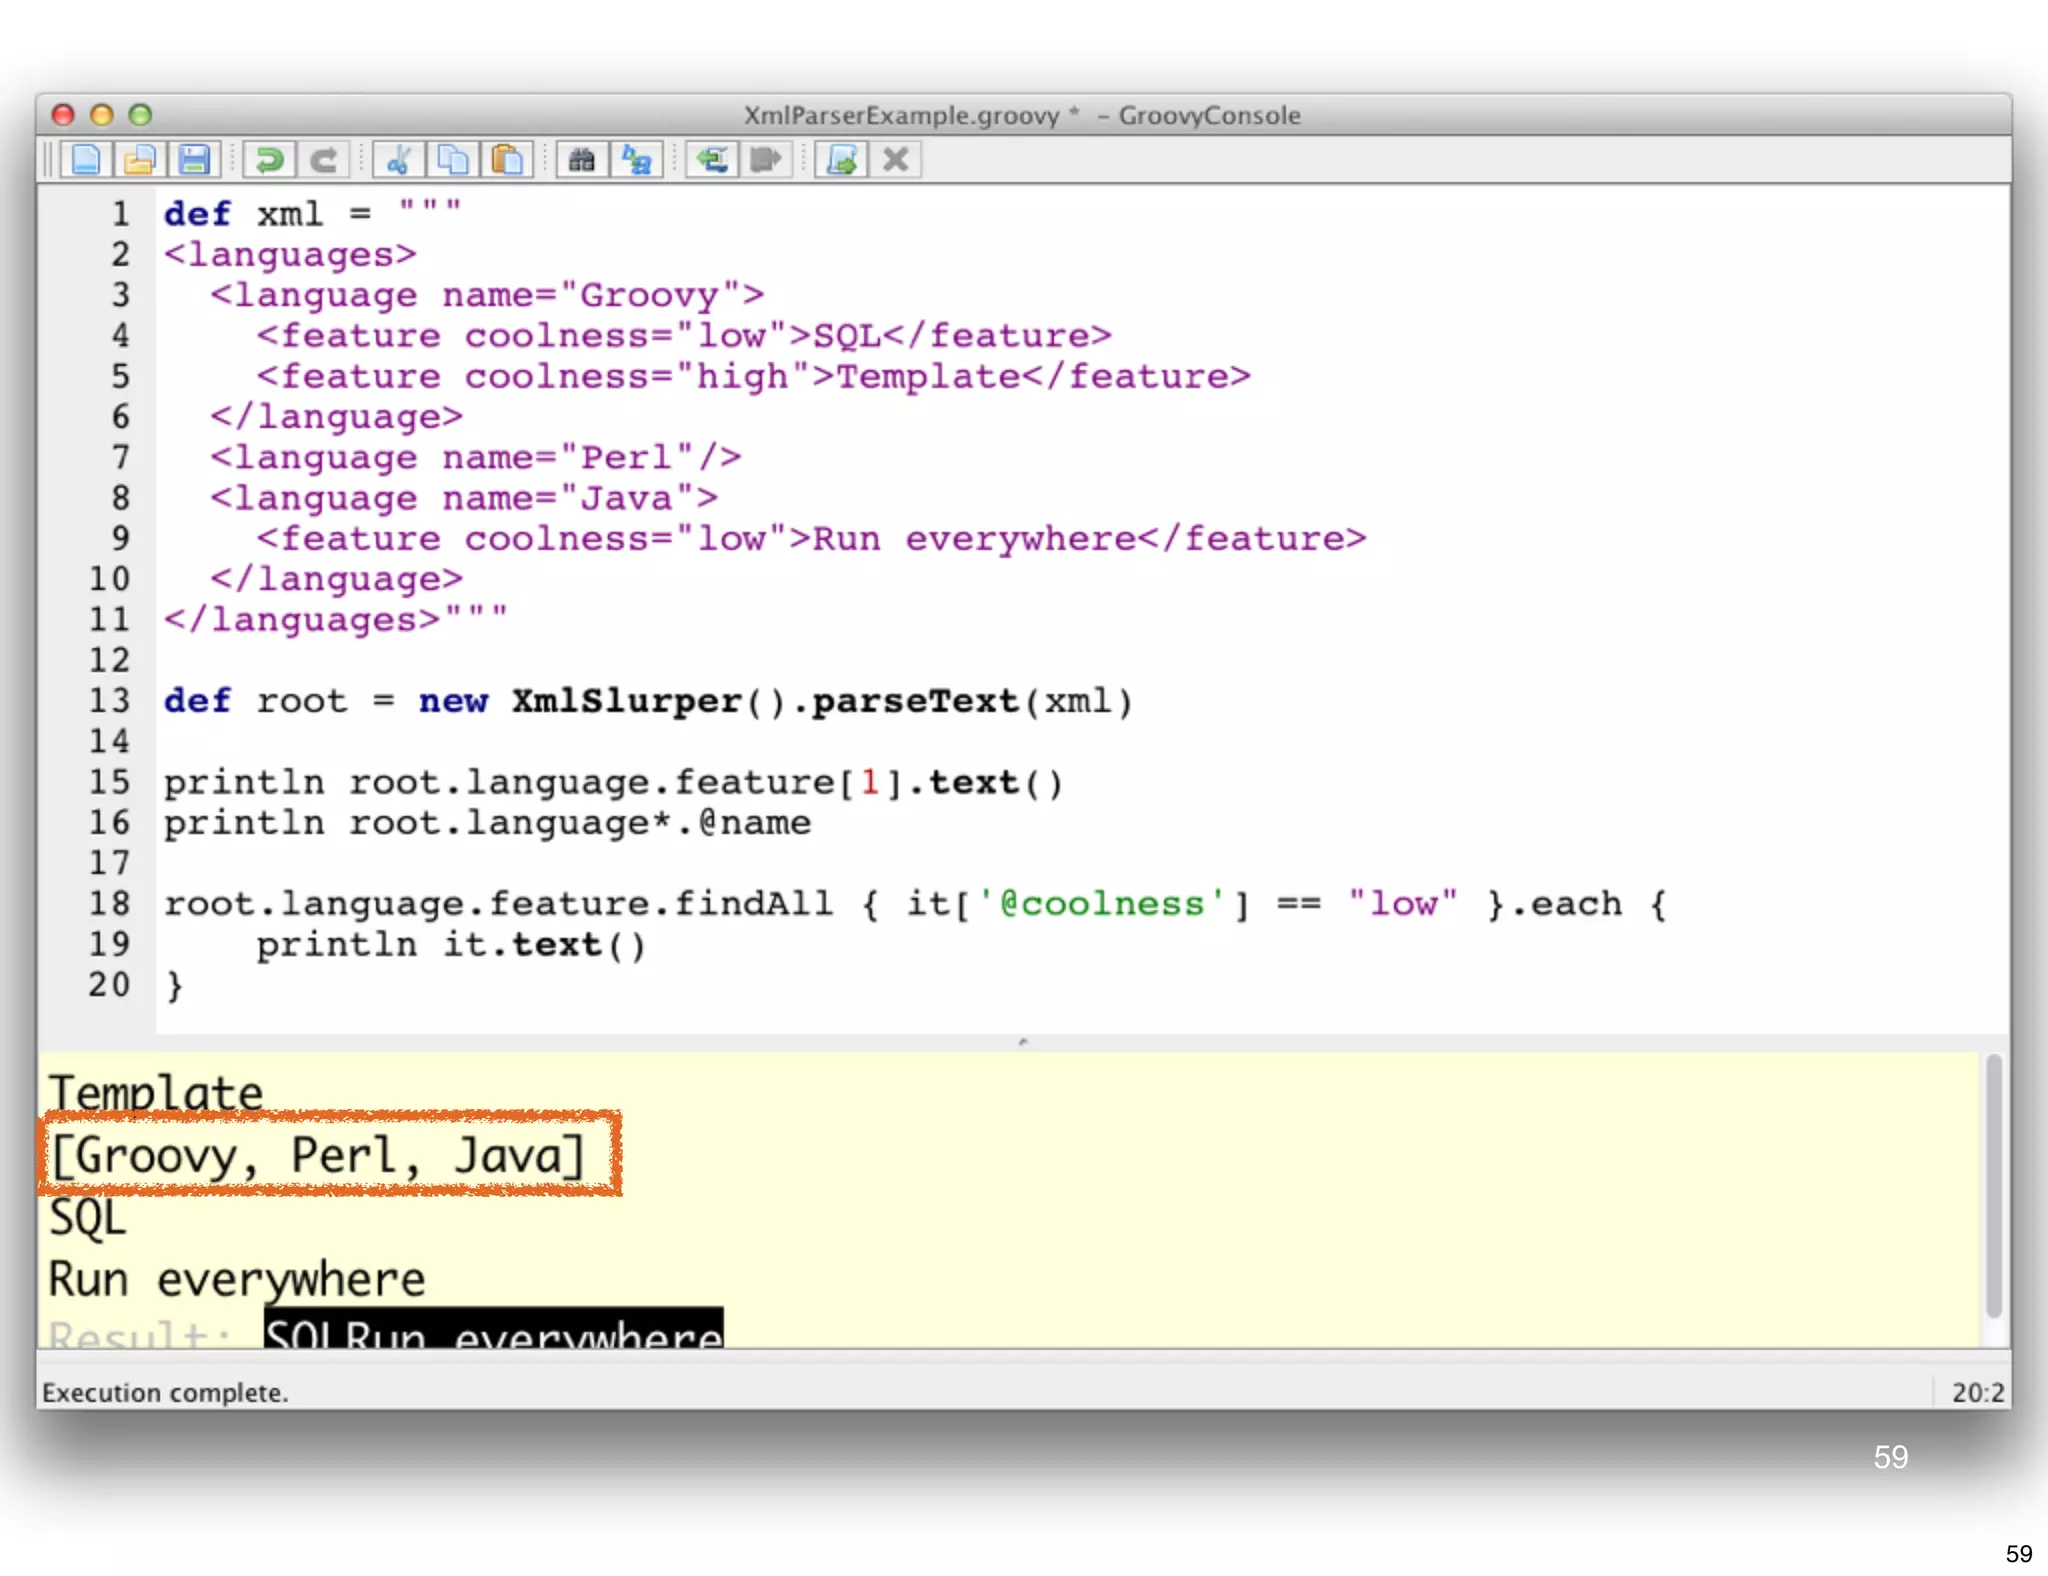Click the toolbar drag grip handle

[x=47, y=160]
